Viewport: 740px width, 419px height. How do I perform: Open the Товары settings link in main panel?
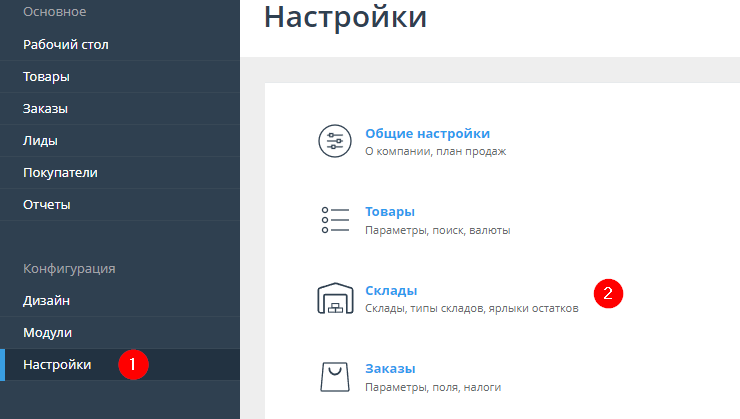390,211
